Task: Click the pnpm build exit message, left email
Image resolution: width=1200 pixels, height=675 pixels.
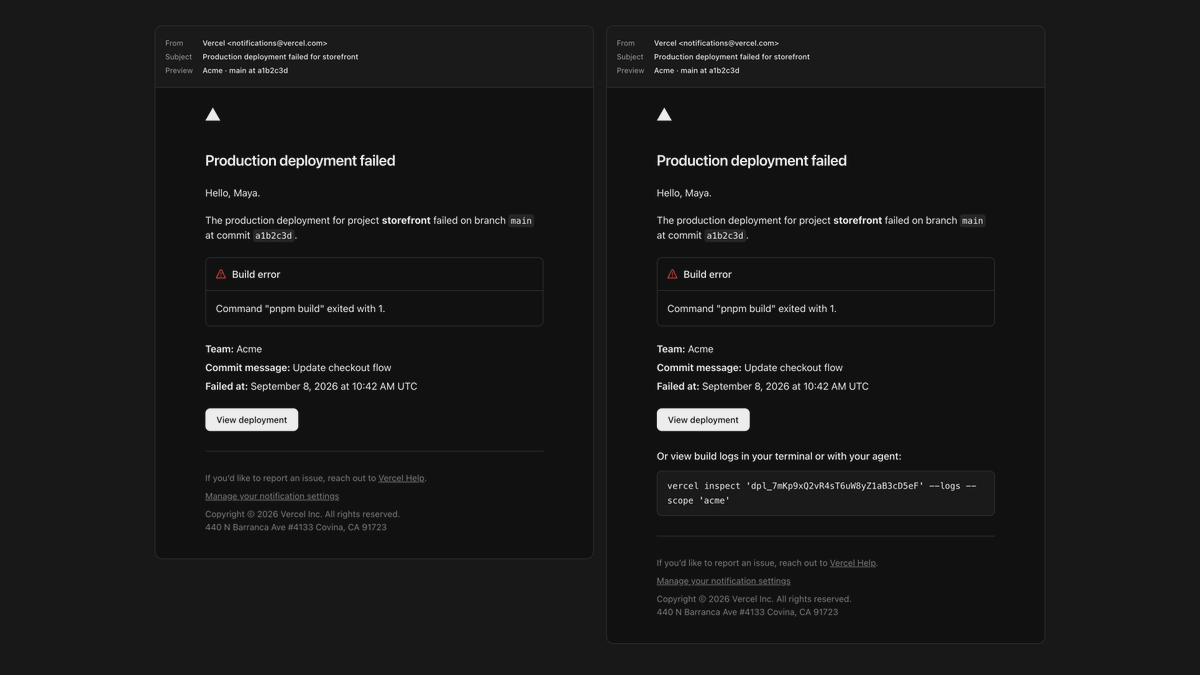Action: 300,309
